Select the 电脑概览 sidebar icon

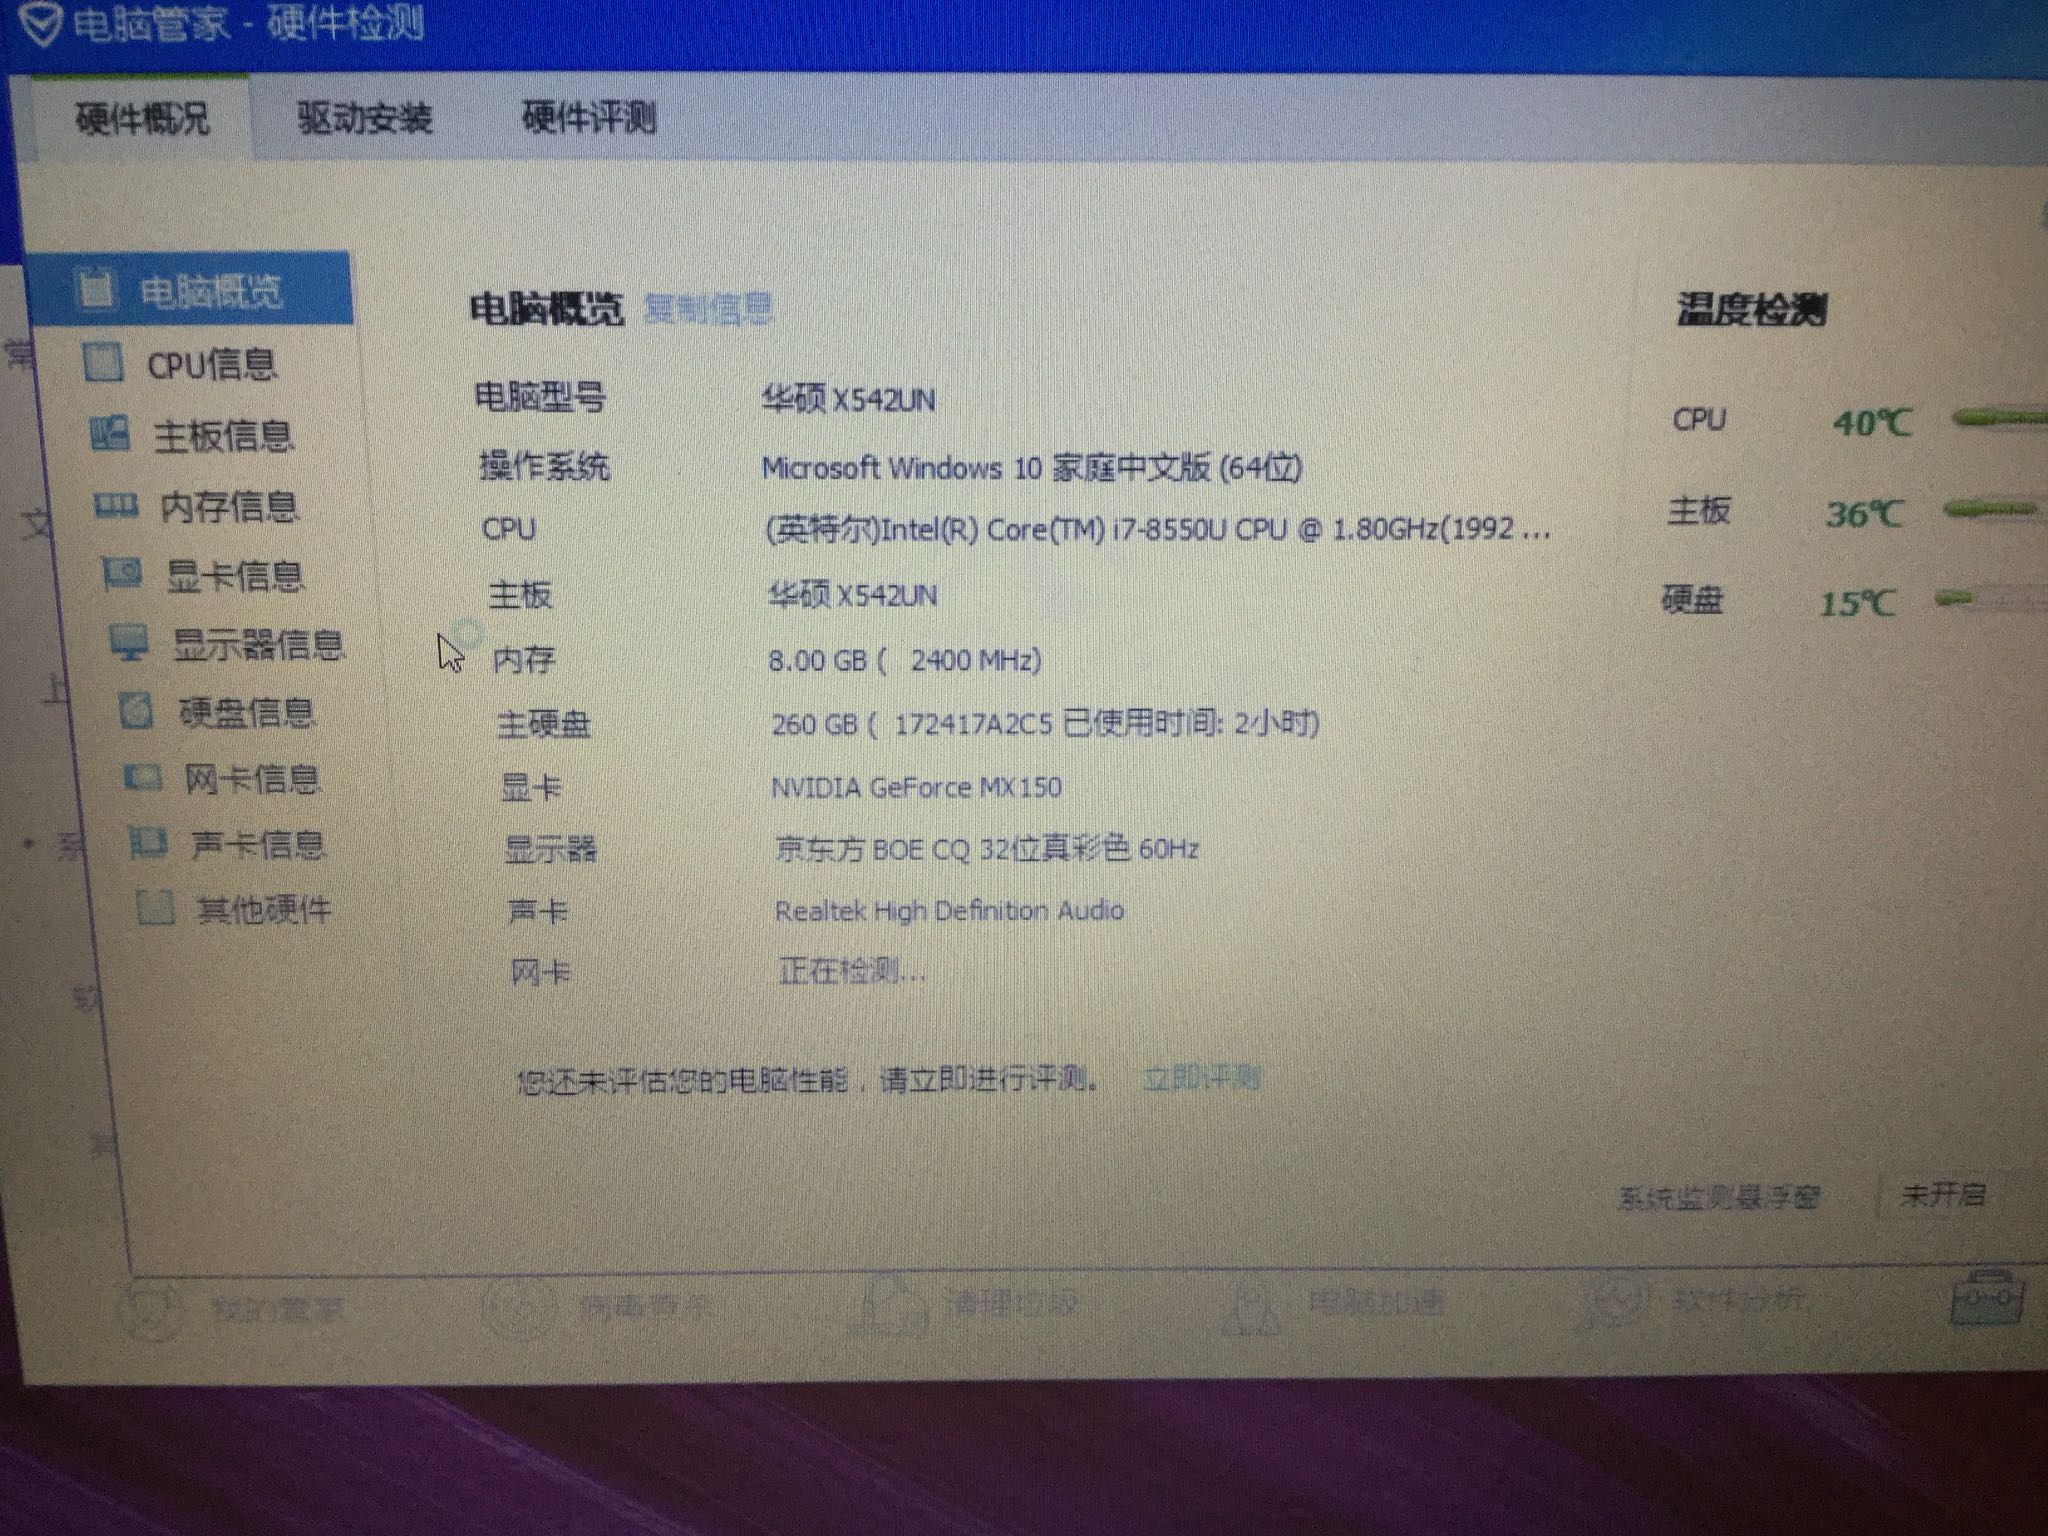point(96,288)
